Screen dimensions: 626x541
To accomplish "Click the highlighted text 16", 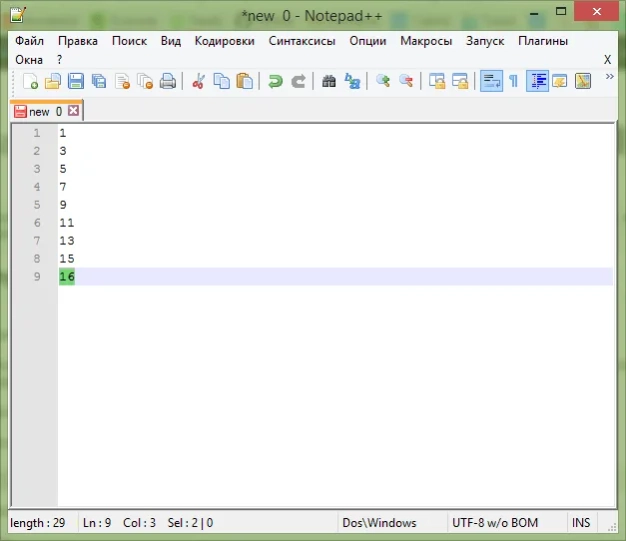I will pyautogui.click(x=67, y=277).
